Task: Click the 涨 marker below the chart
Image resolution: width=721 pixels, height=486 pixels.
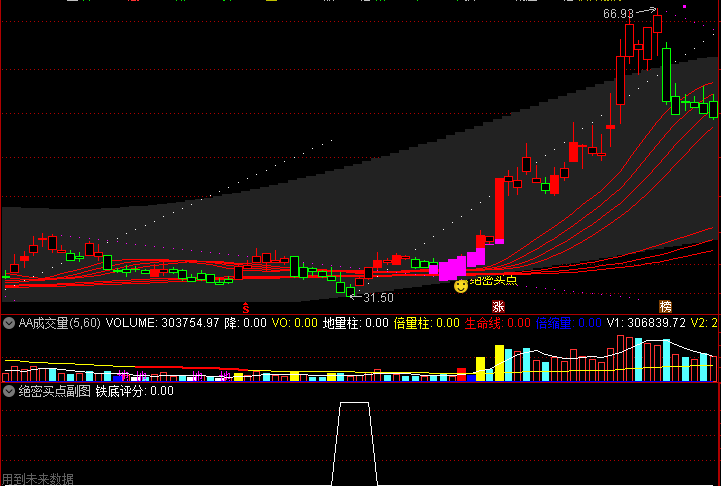Action: click(498, 306)
